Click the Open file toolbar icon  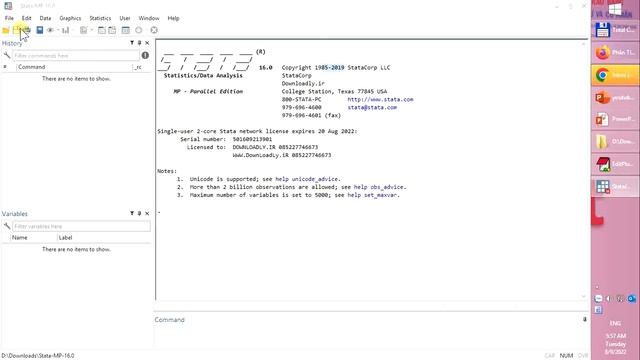tap(6, 30)
